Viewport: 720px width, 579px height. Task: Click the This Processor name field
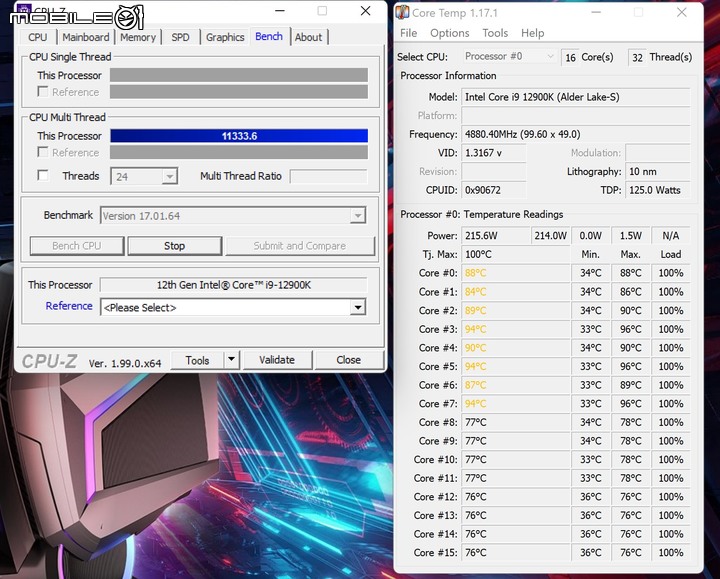click(234, 285)
